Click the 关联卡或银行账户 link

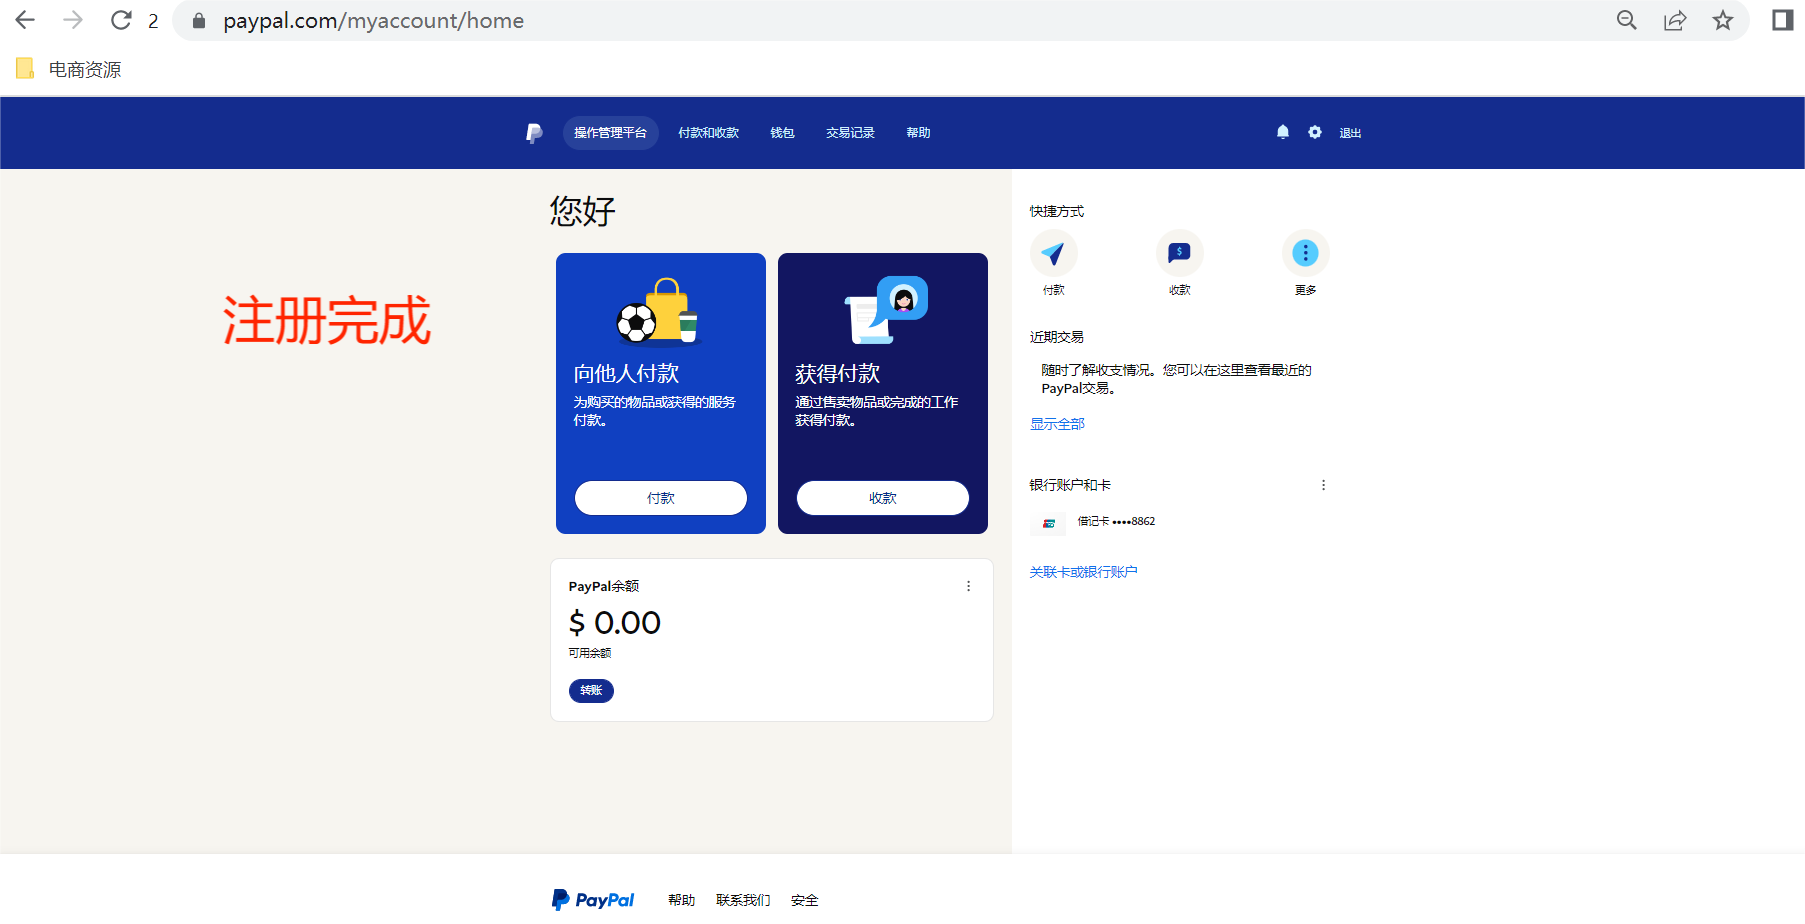click(x=1083, y=572)
